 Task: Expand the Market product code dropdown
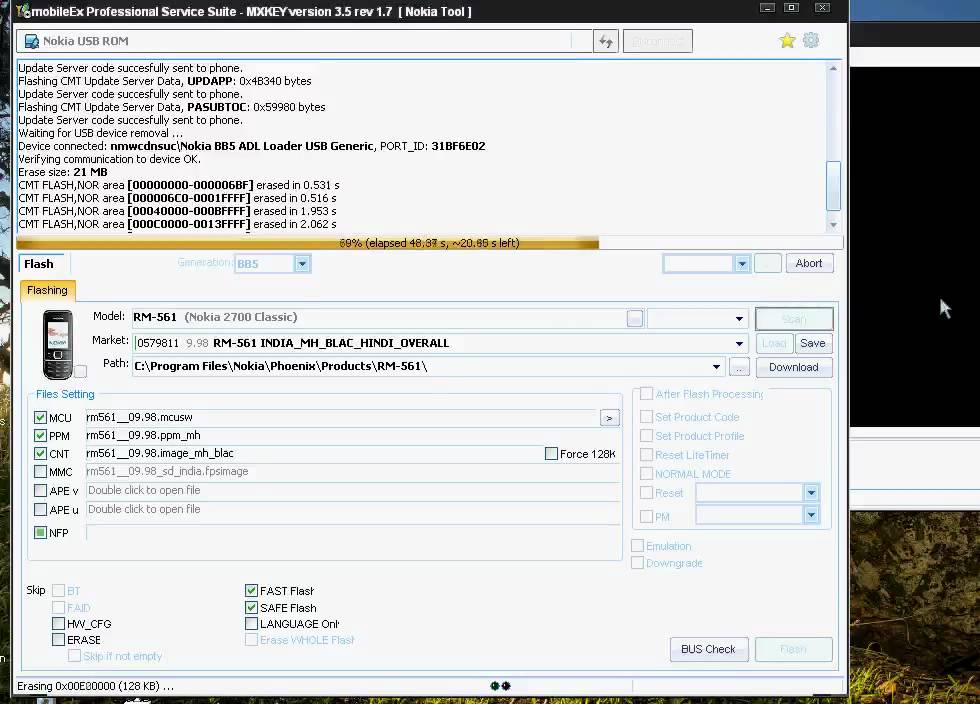pos(739,343)
